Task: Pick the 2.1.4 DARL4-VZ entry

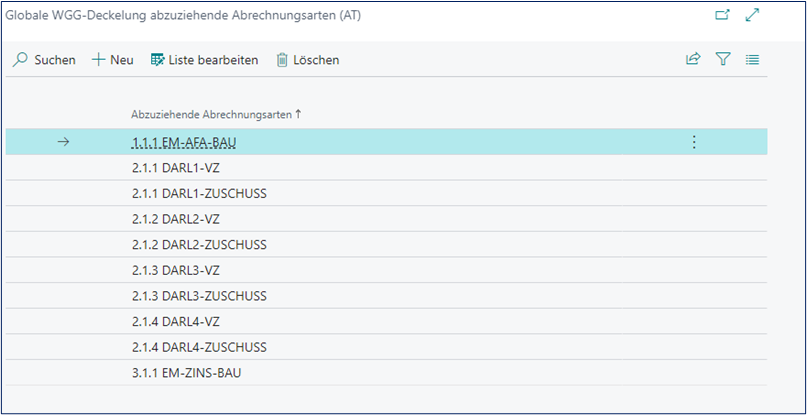Action: pos(174,322)
